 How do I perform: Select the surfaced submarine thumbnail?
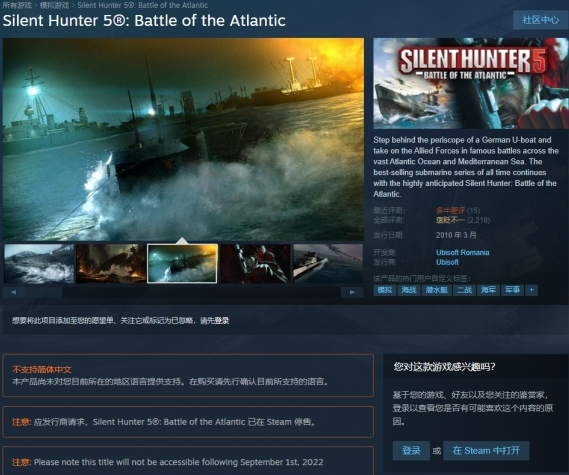point(328,264)
